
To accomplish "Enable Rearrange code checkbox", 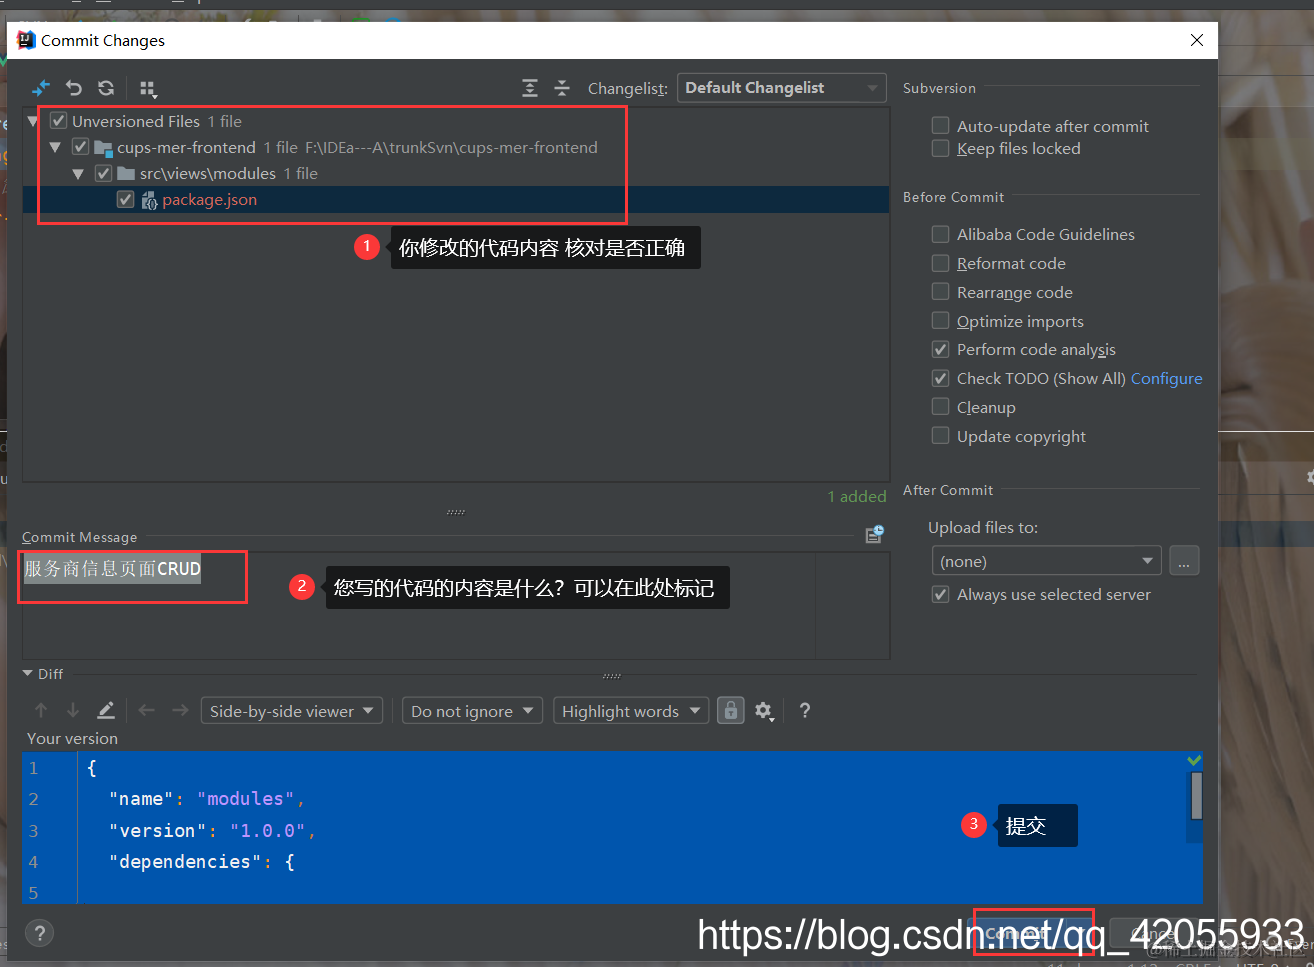I will pos(940,291).
